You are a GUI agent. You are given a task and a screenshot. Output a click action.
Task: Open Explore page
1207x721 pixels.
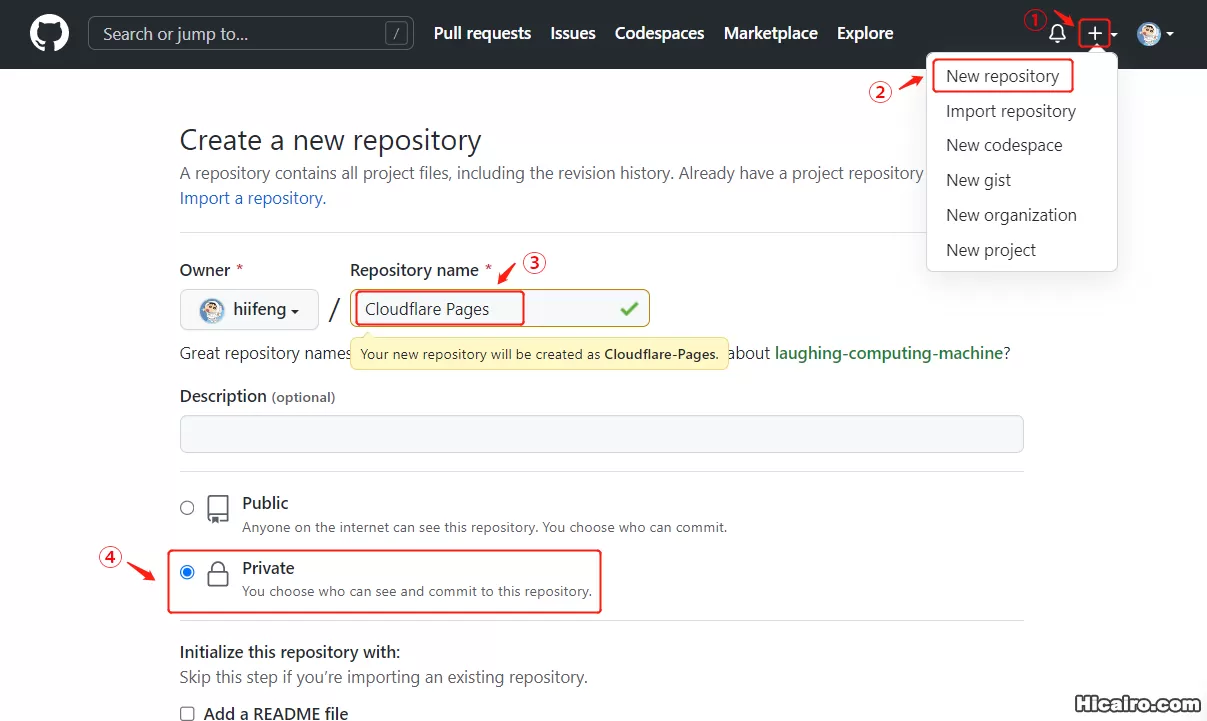(x=865, y=34)
